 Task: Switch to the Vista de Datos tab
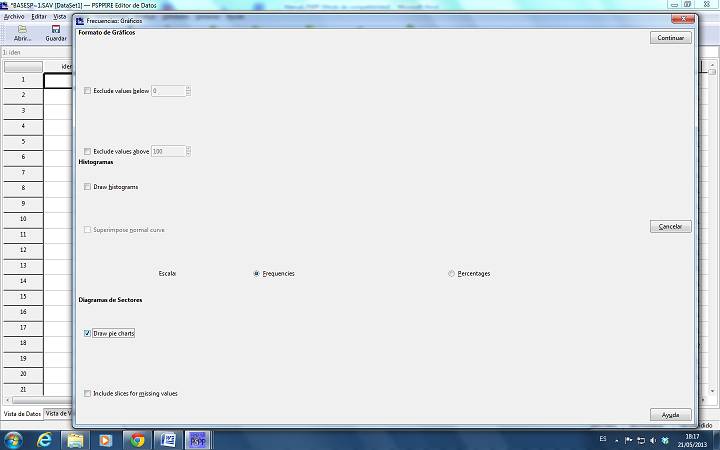(21, 413)
